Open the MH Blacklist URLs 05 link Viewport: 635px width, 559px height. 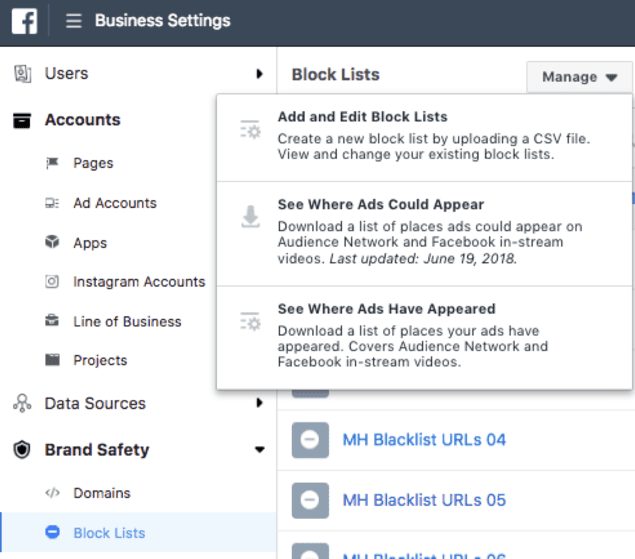pyautogui.click(x=424, y=500)
